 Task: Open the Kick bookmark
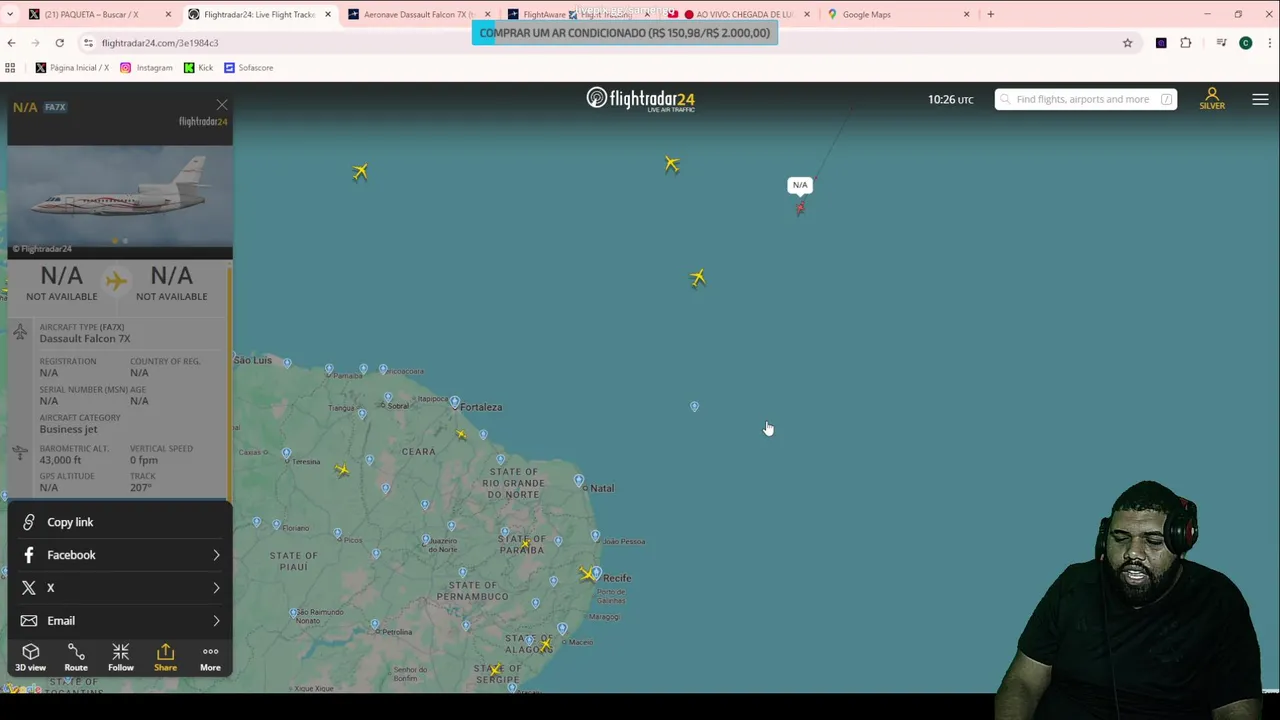coord(198,68)
